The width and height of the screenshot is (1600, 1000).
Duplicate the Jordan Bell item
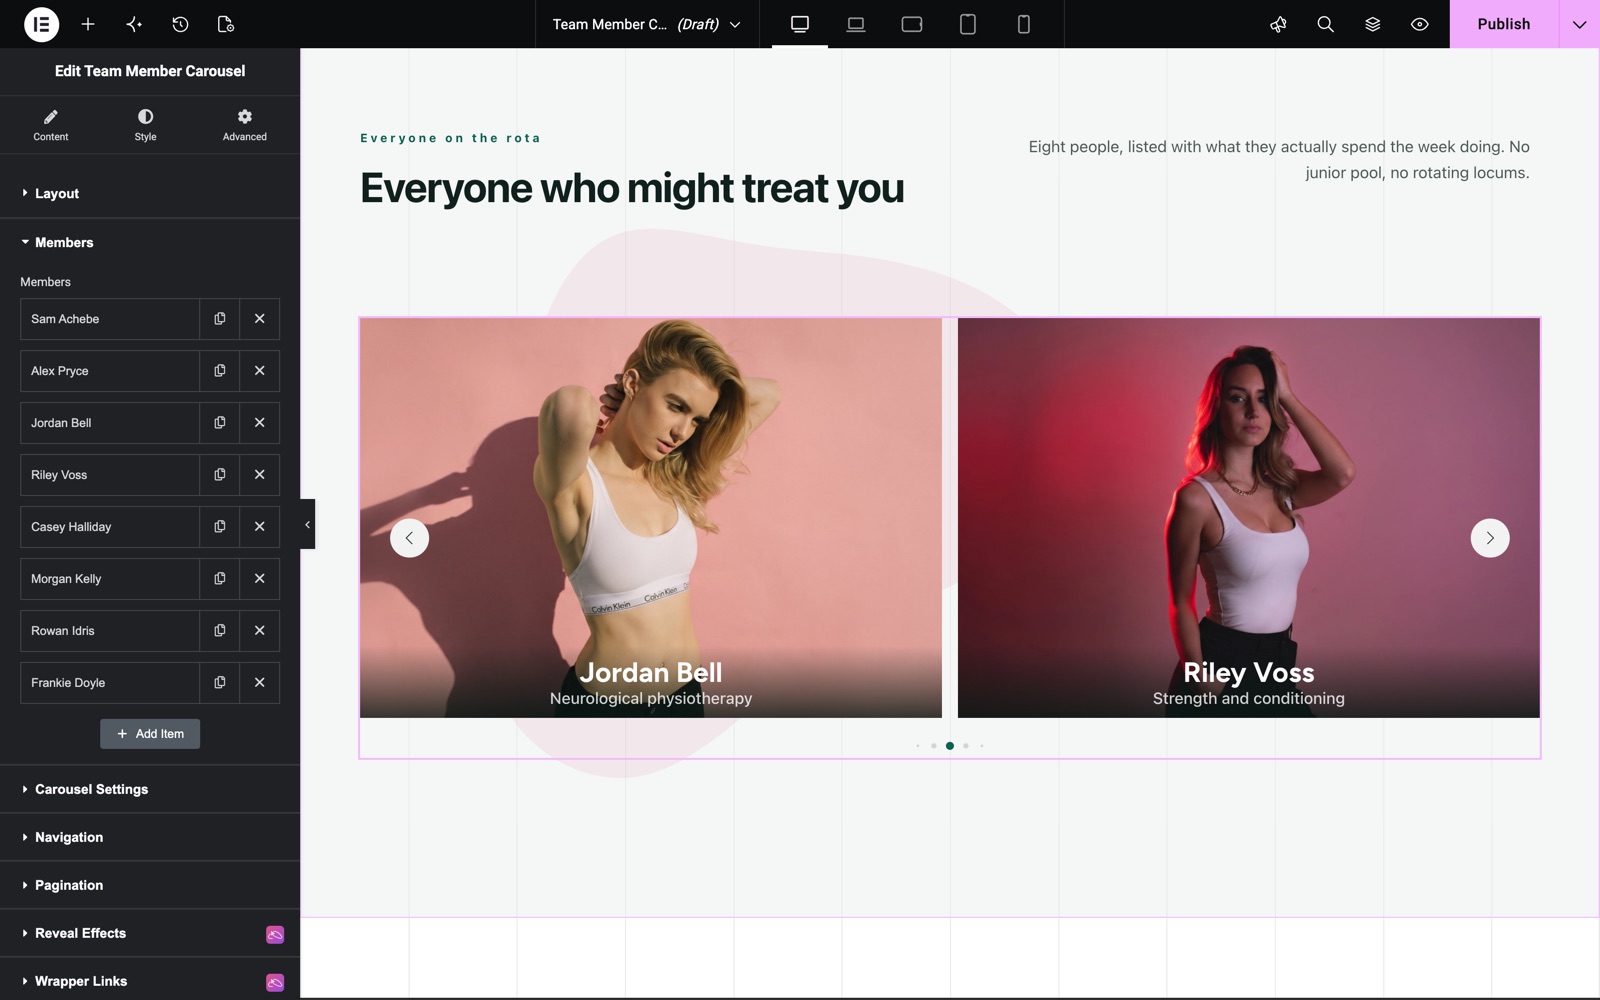(x=220, y=423)
